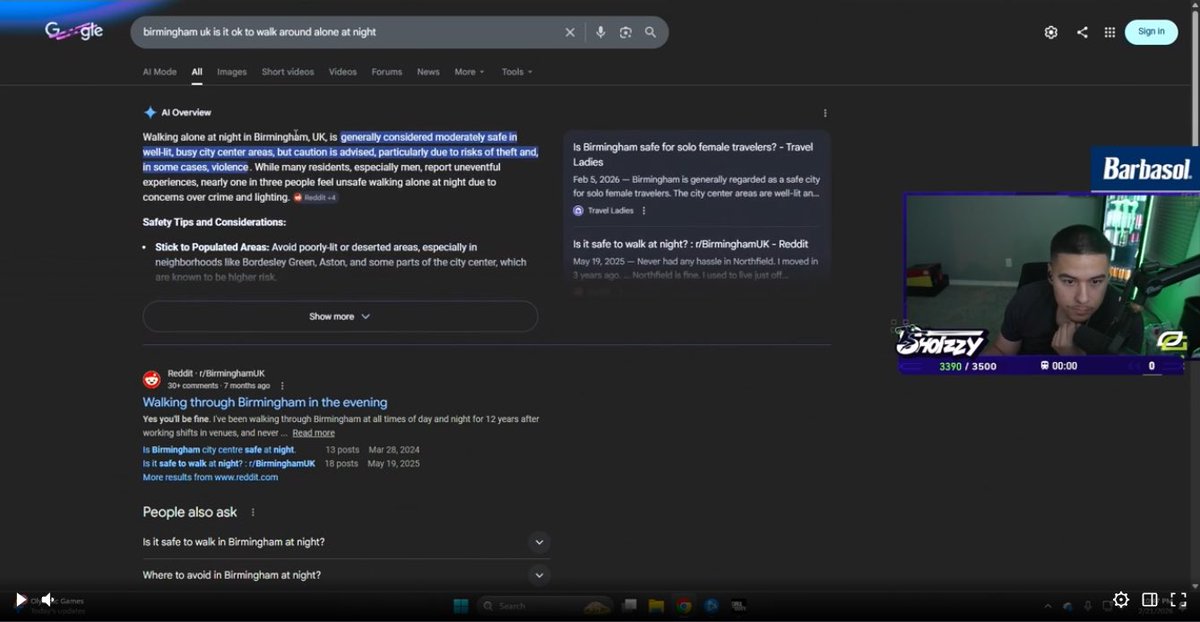Click the Windows Start button in the taskbar

[461, 606]
